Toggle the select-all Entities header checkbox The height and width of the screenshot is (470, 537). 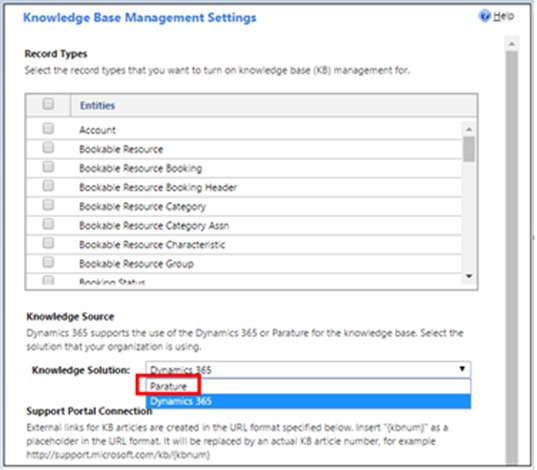tap(48, 104)
